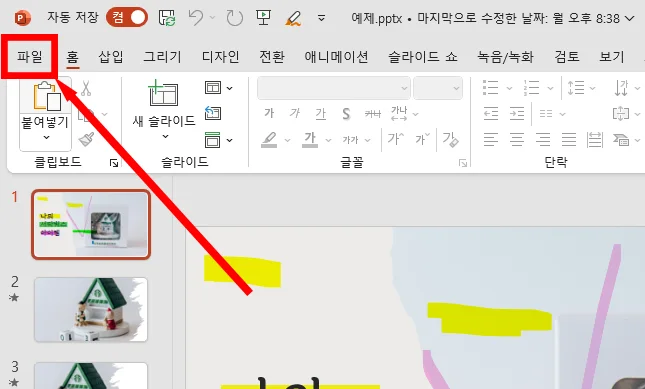The height and width of the screenshot is (389, 645).
Task: Switch to the 보기 tab
Action: click(x=612, y=56)
